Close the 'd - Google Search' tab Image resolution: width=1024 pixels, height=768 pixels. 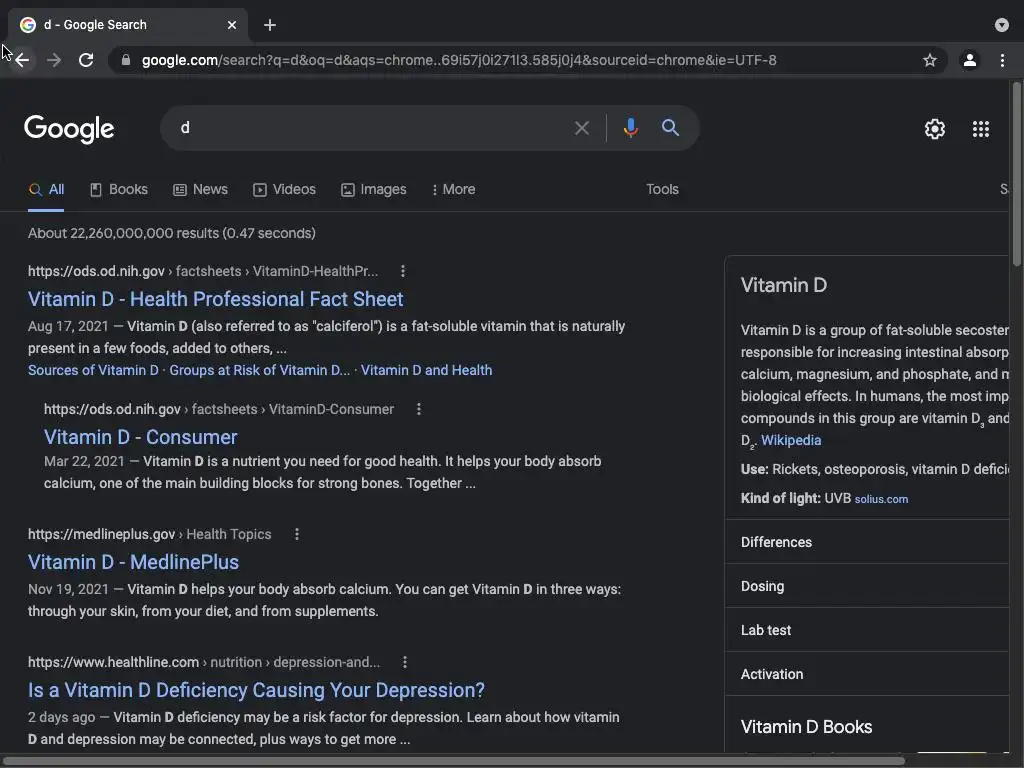(232, 25)
